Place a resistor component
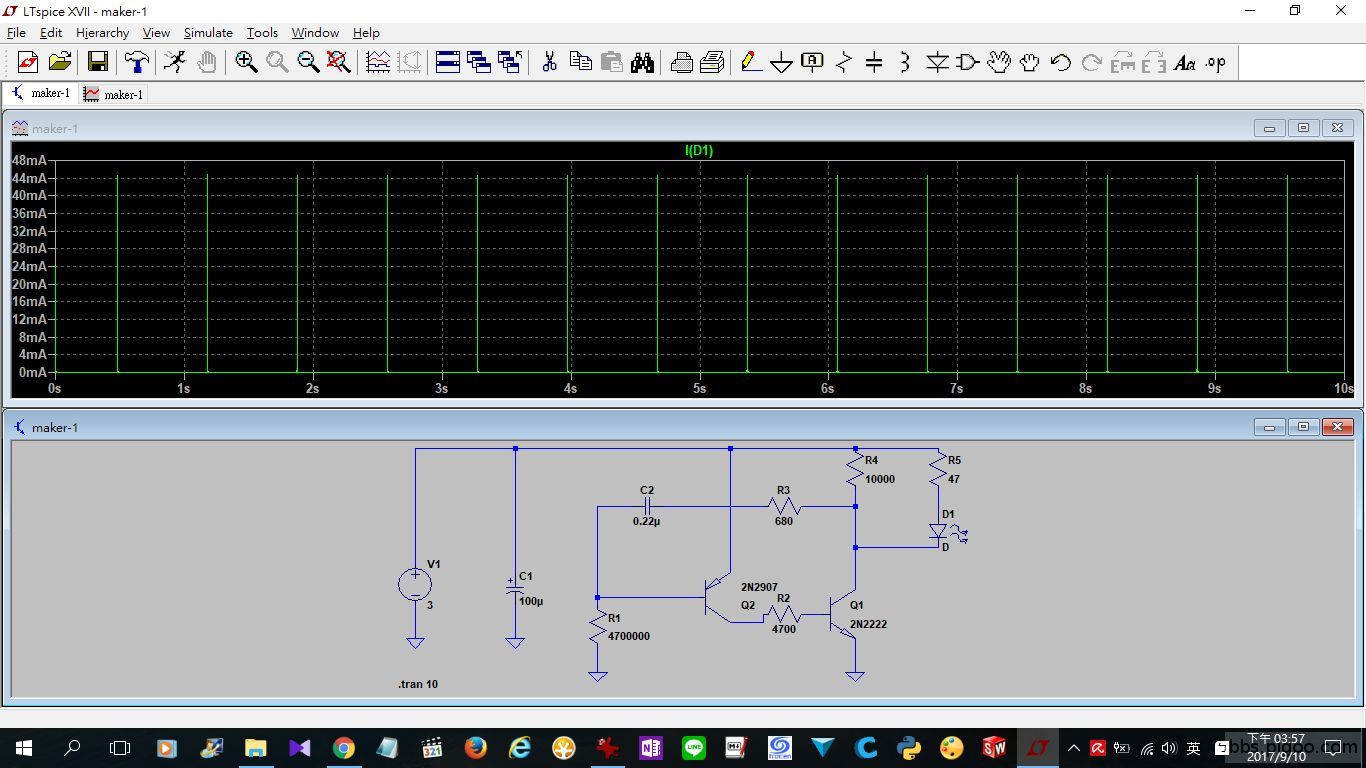The width and height of the screenshot is (1366, 768). click(x=844, y=62)
